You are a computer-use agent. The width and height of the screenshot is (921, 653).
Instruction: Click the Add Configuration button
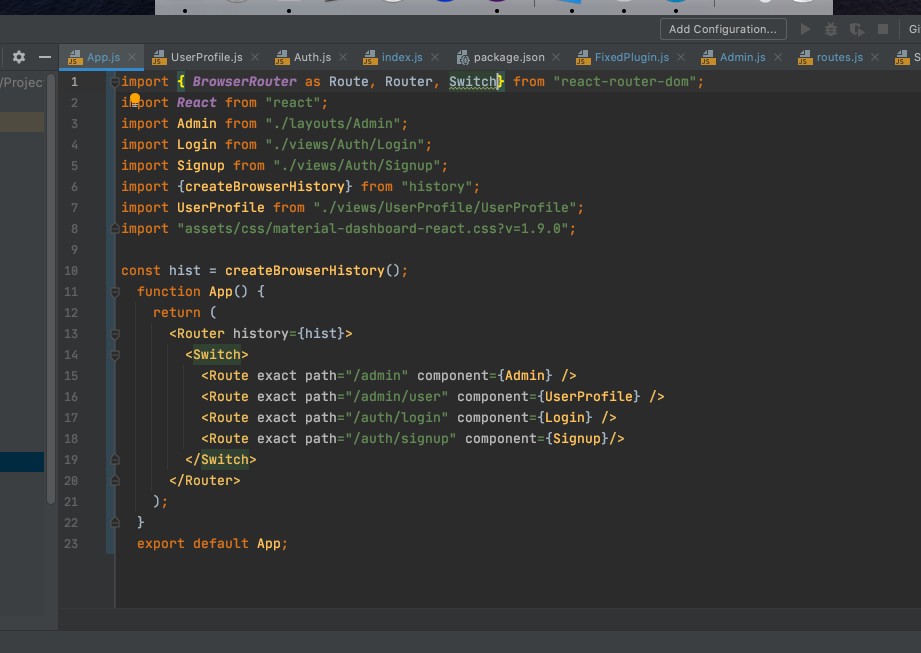(x=722, y=30)
